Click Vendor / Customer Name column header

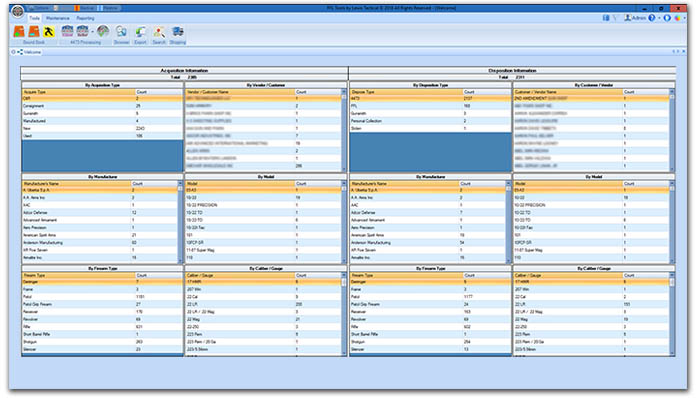coord(240,91)
